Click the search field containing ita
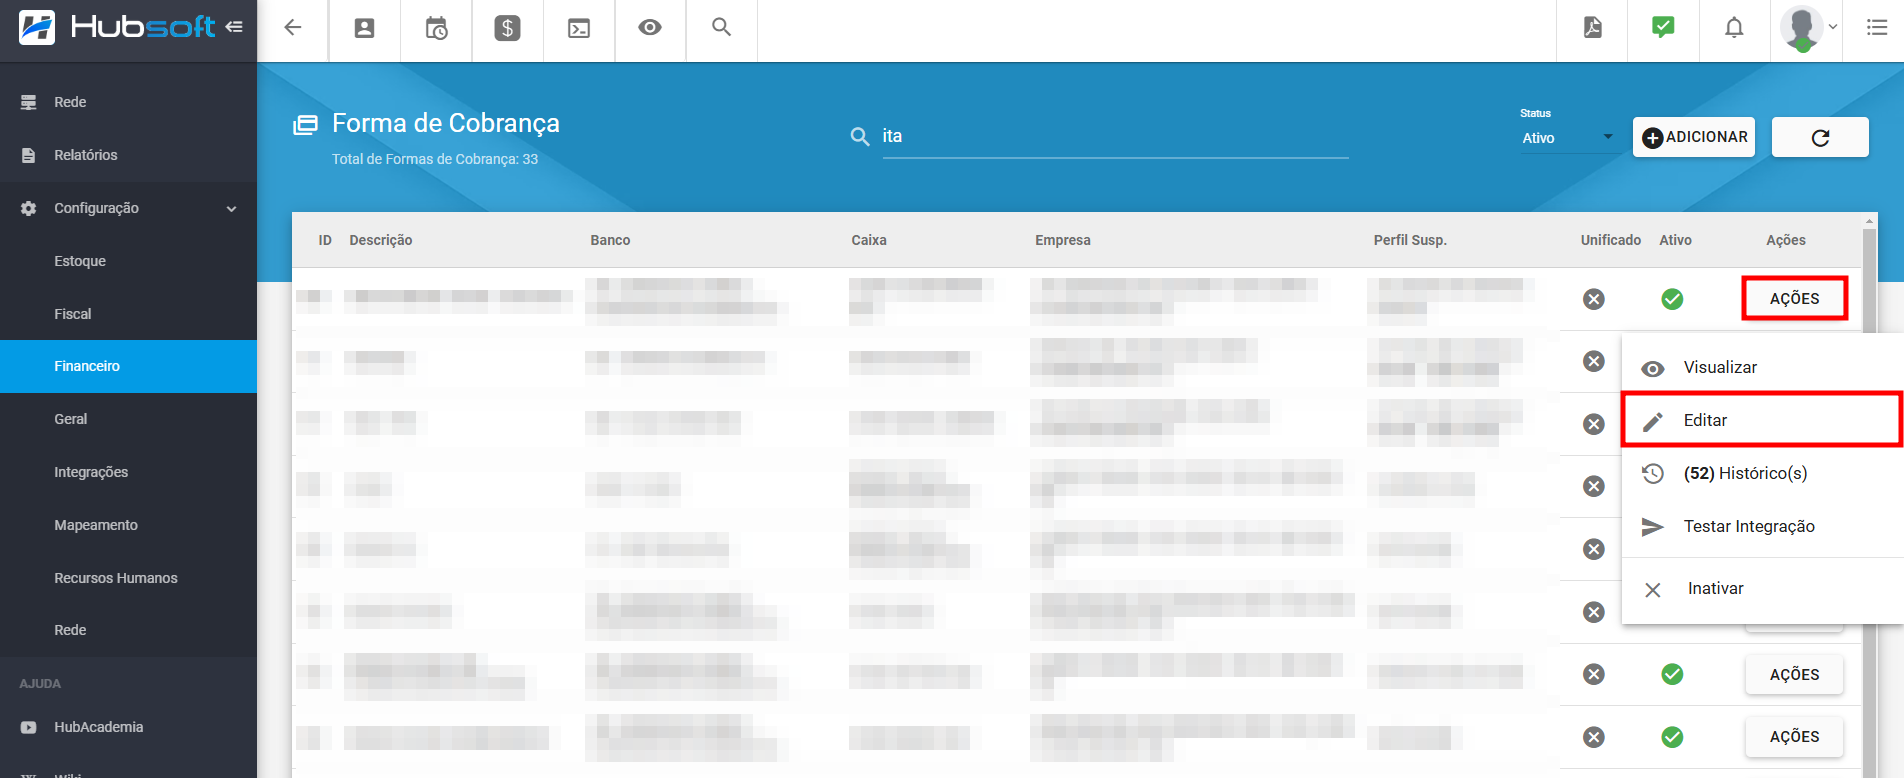This screenshot has height=778, width=1904. click(1115, 136)
